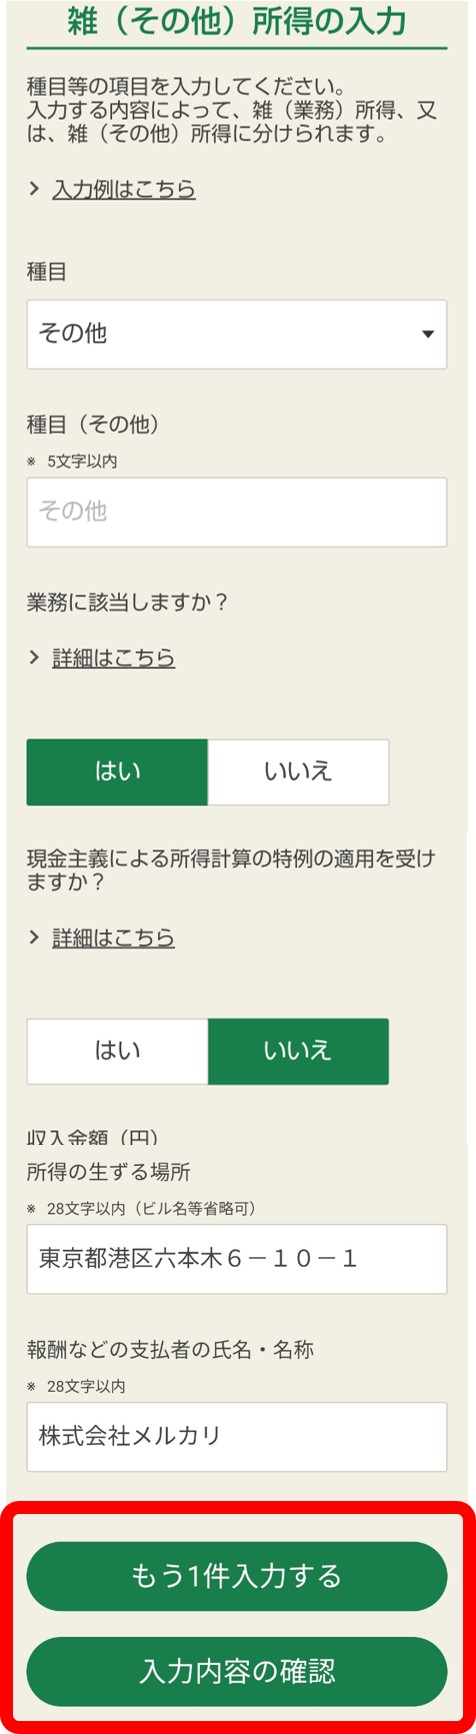This screenshot has height=1734, width=476.
Task: Open 詳細はこちら under 現金主義 question
Action: [x=114, y=937]
